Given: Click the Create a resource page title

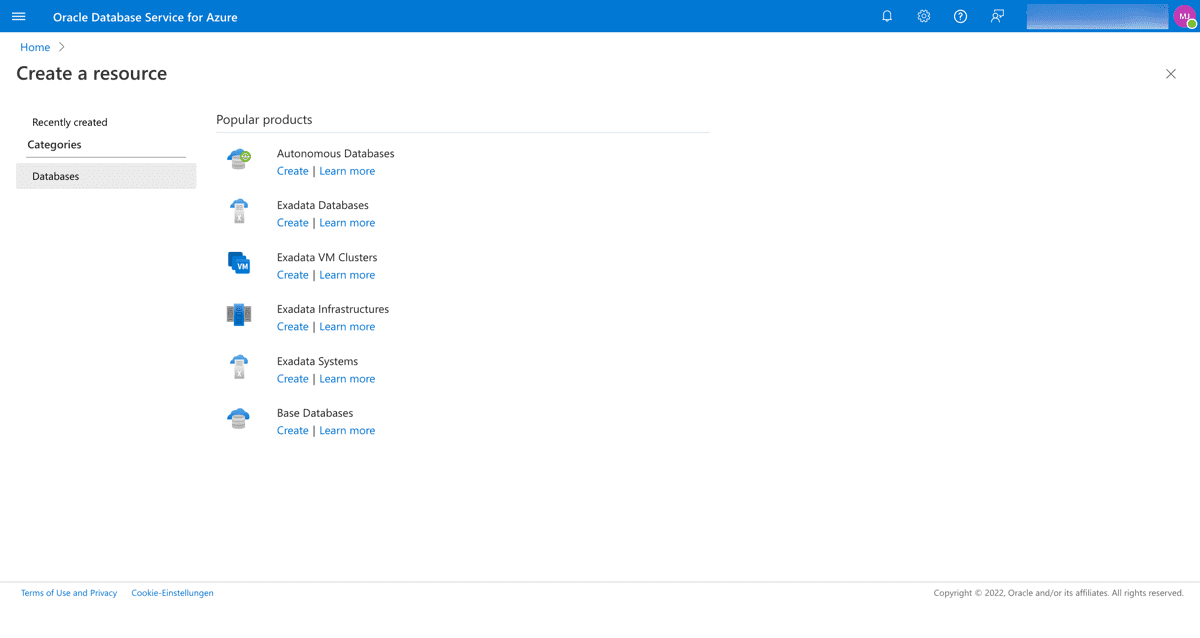Looking at the screenshot, I should pyautogui.click(x=92, y=74).
